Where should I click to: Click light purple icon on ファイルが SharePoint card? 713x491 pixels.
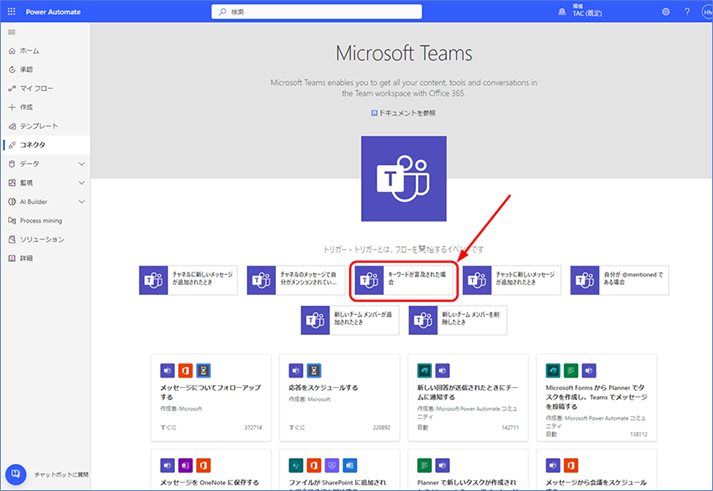[x=332, y=465]
